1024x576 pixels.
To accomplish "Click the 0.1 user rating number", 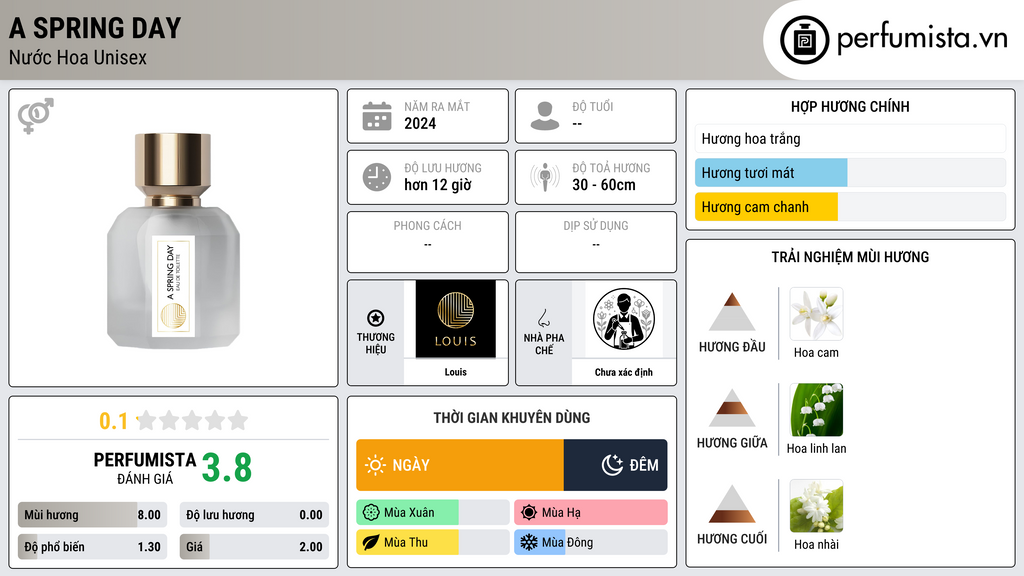I will coord(114,421).
